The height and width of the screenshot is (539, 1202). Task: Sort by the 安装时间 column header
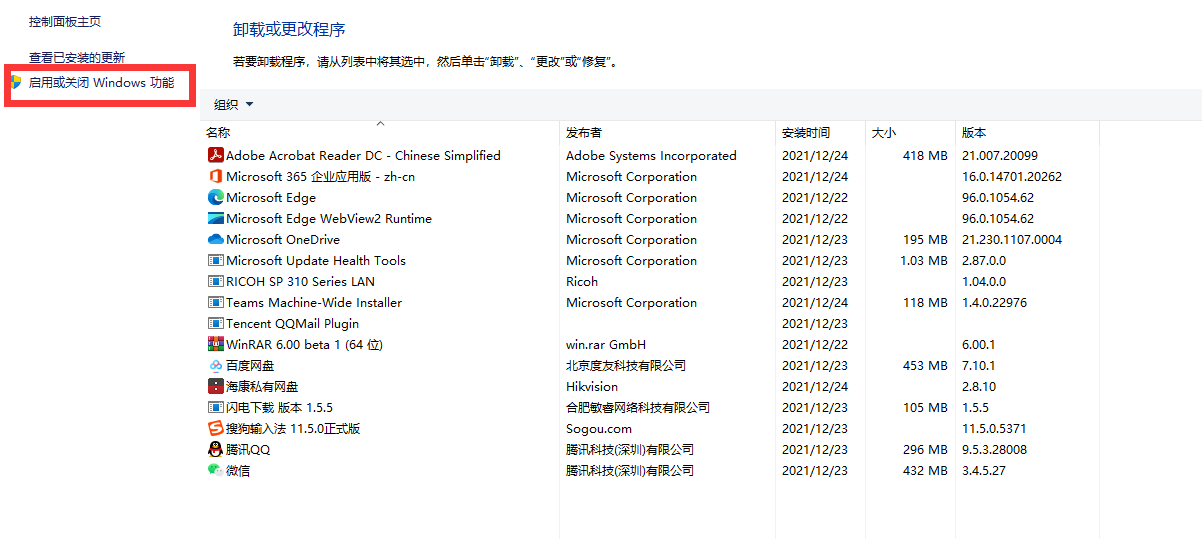click(806, 132)
